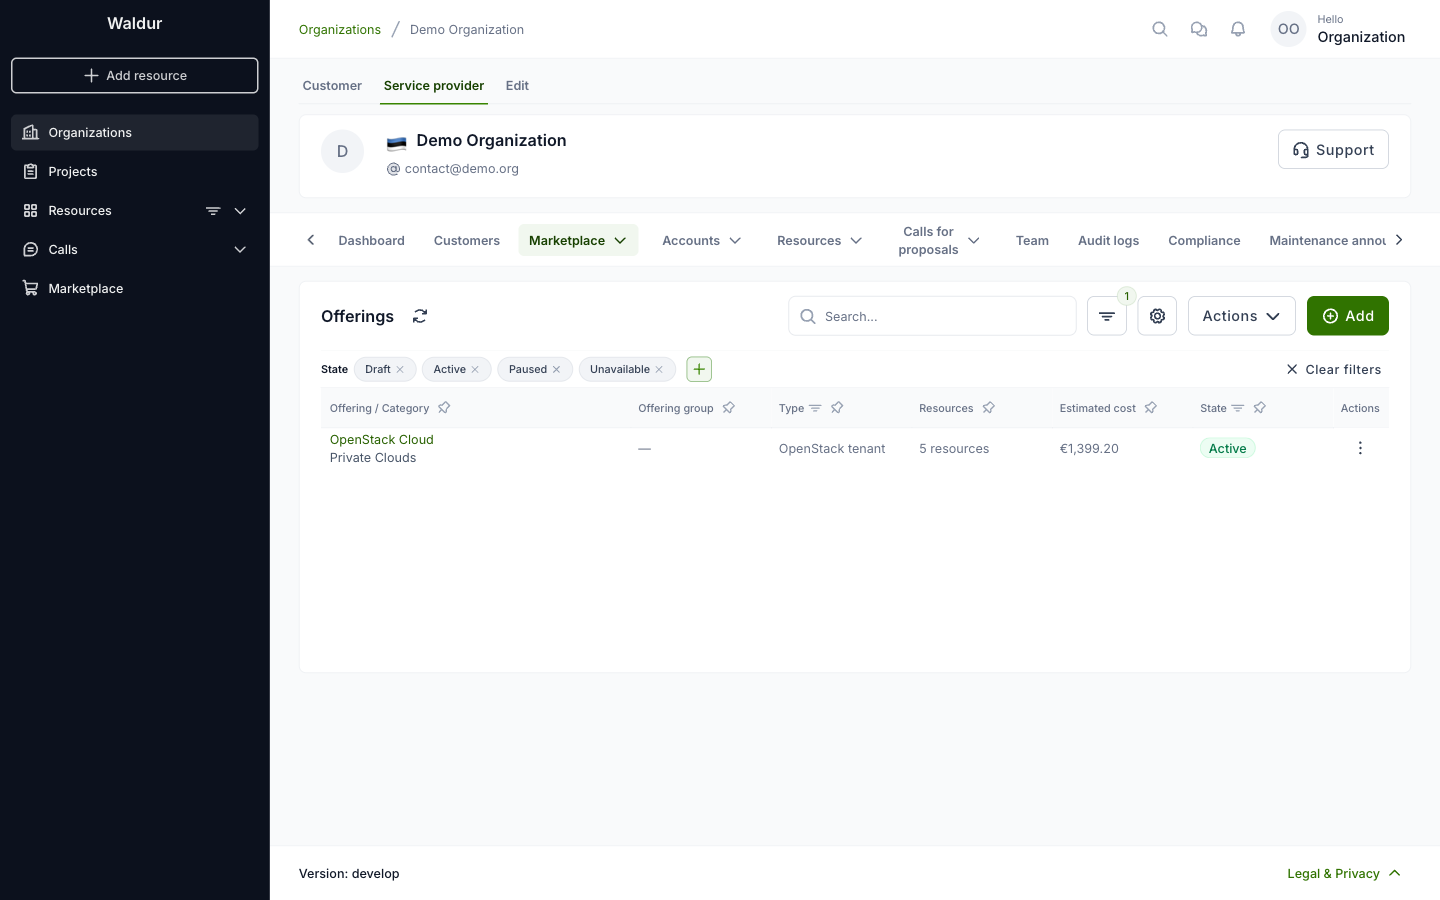Open the Resources filter icon in sidebar

pos(213,211)
